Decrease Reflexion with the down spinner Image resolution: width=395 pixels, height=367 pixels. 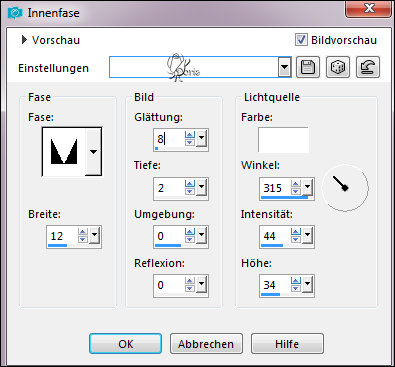click(190, 288)
